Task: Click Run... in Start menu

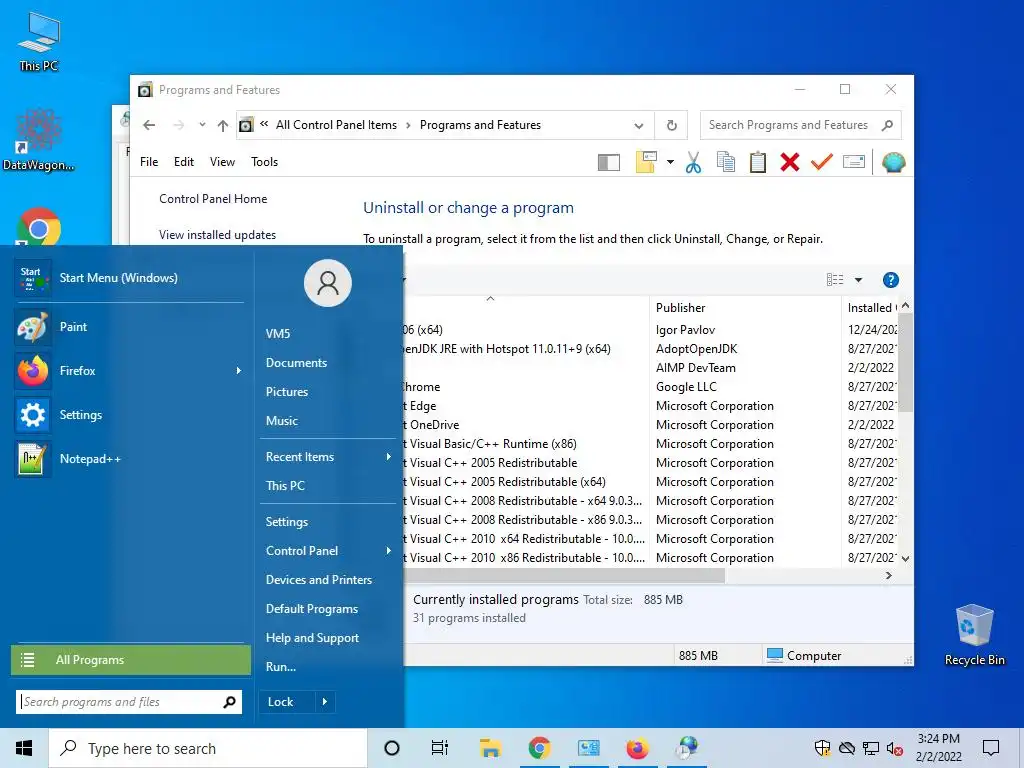Action: pos(281,667)
